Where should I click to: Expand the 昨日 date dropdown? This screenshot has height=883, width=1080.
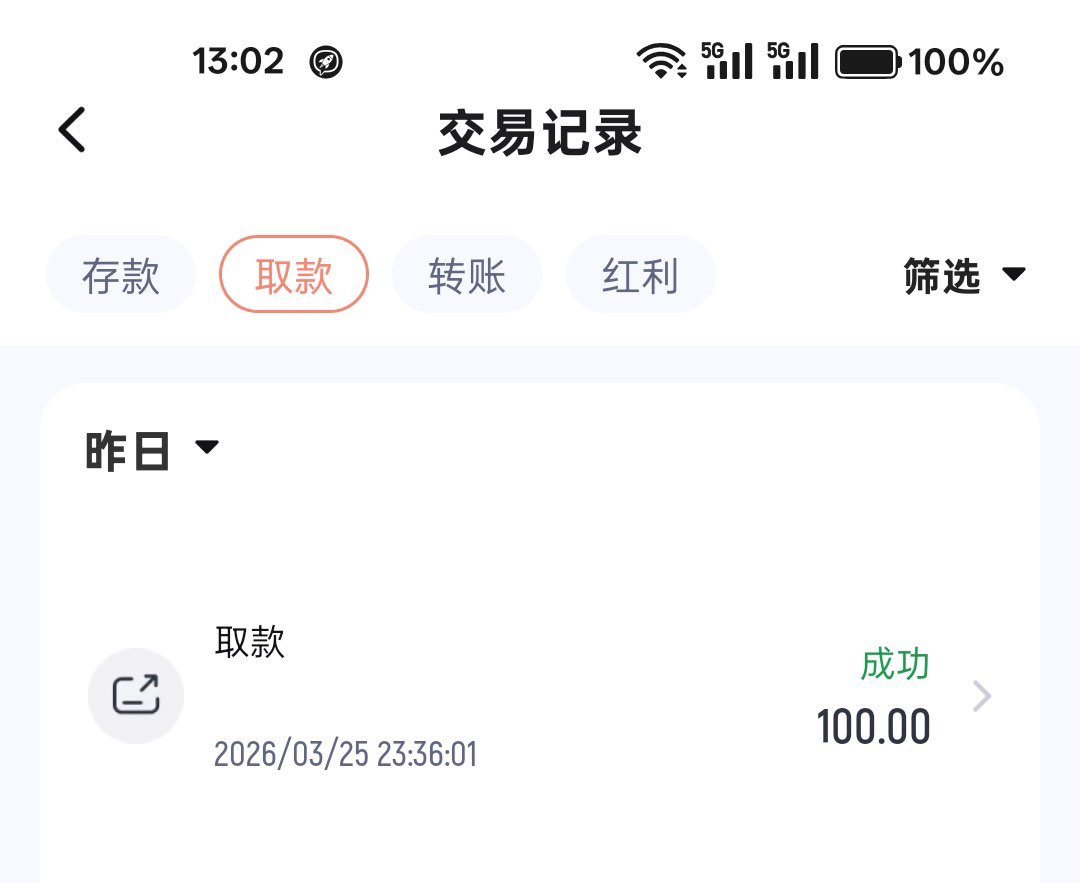(152, 452)
